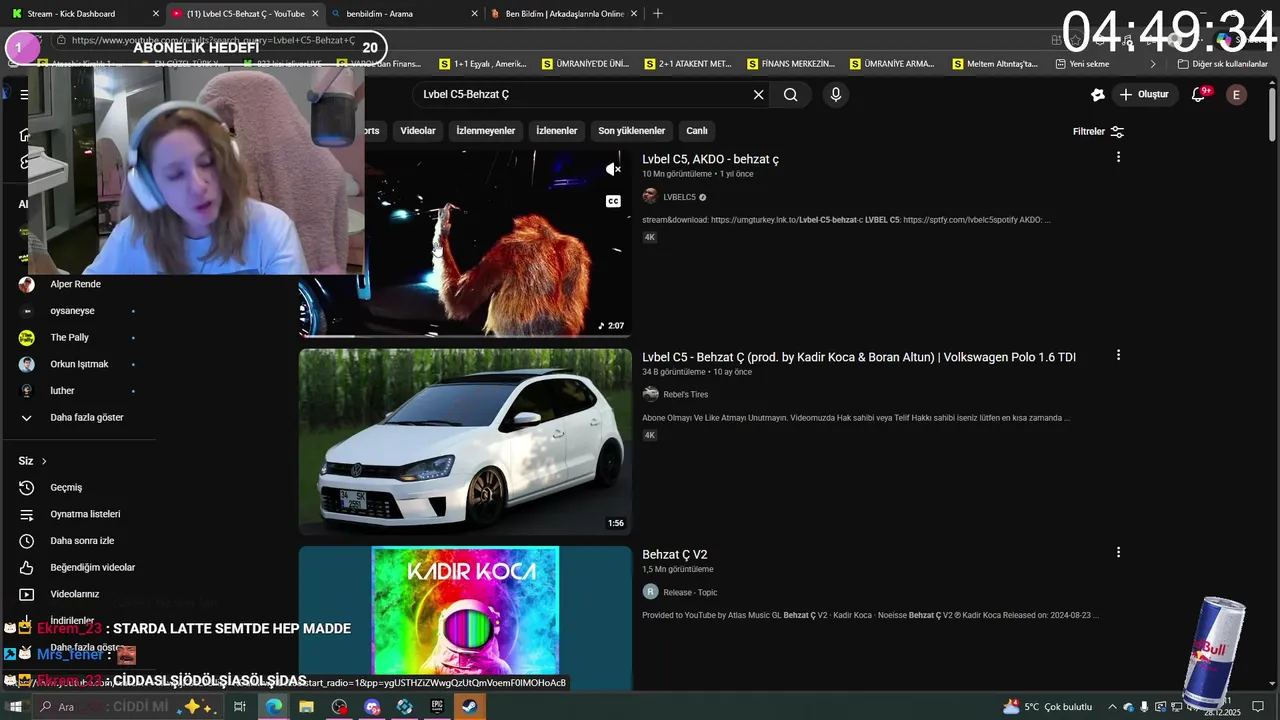Select the Son yüklenenler filter chip
Image resolution: width=1280 pixels, height=720 pixels.
[631, 131]
